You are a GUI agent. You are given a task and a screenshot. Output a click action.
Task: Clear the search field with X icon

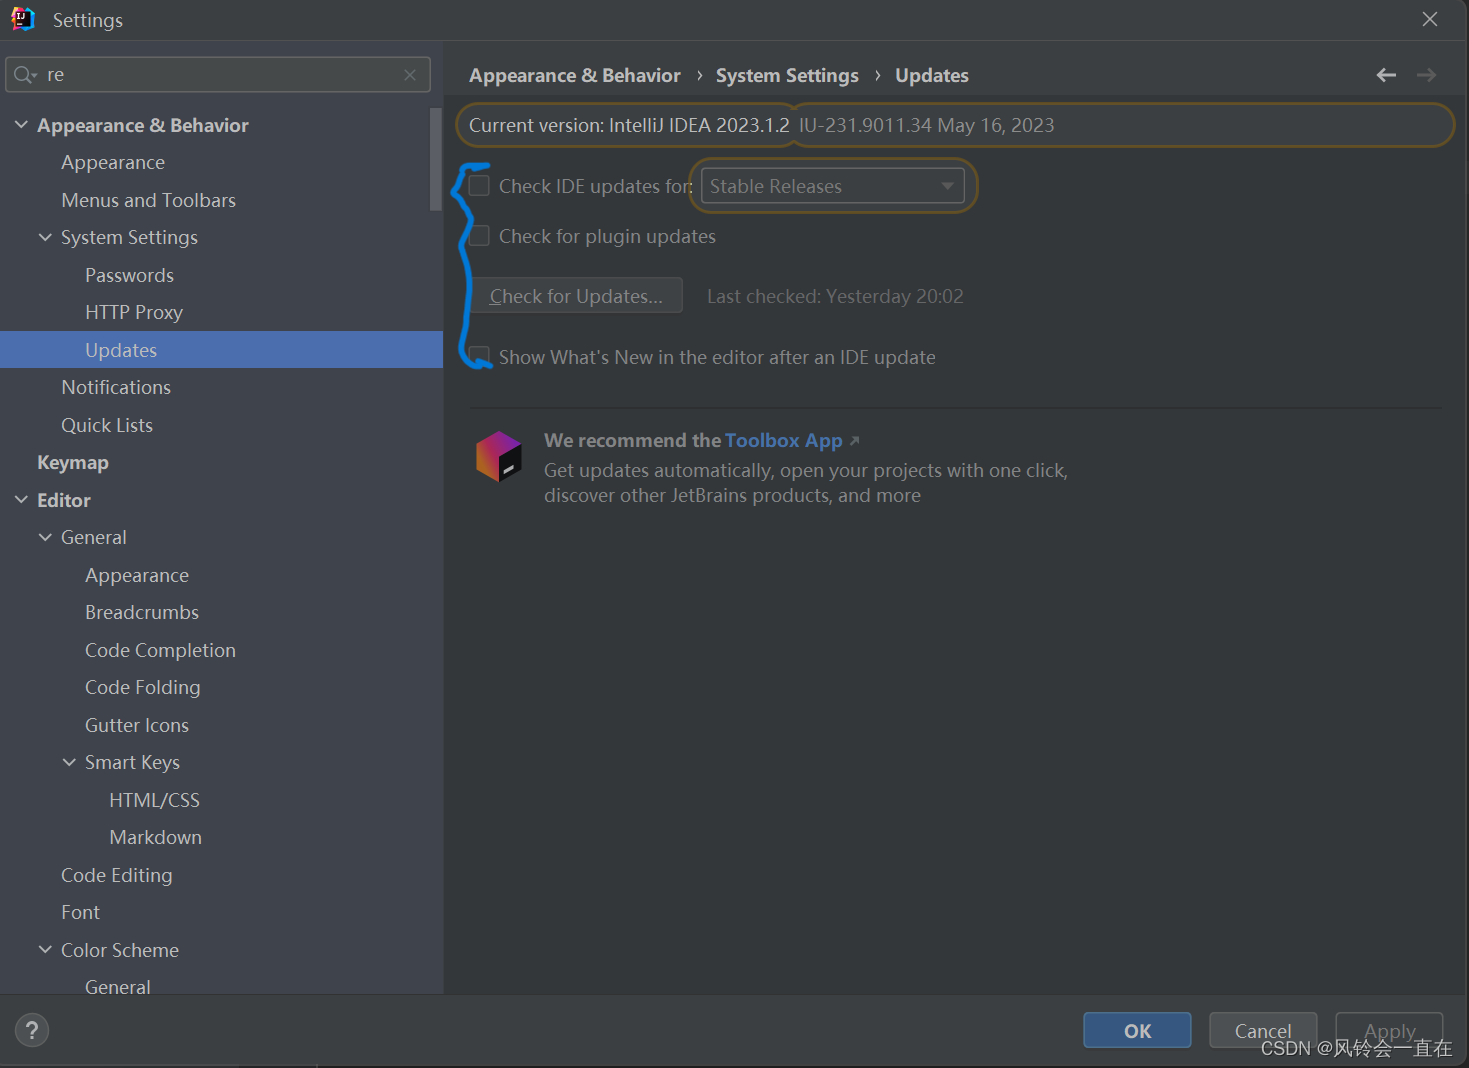coord(410,75)
